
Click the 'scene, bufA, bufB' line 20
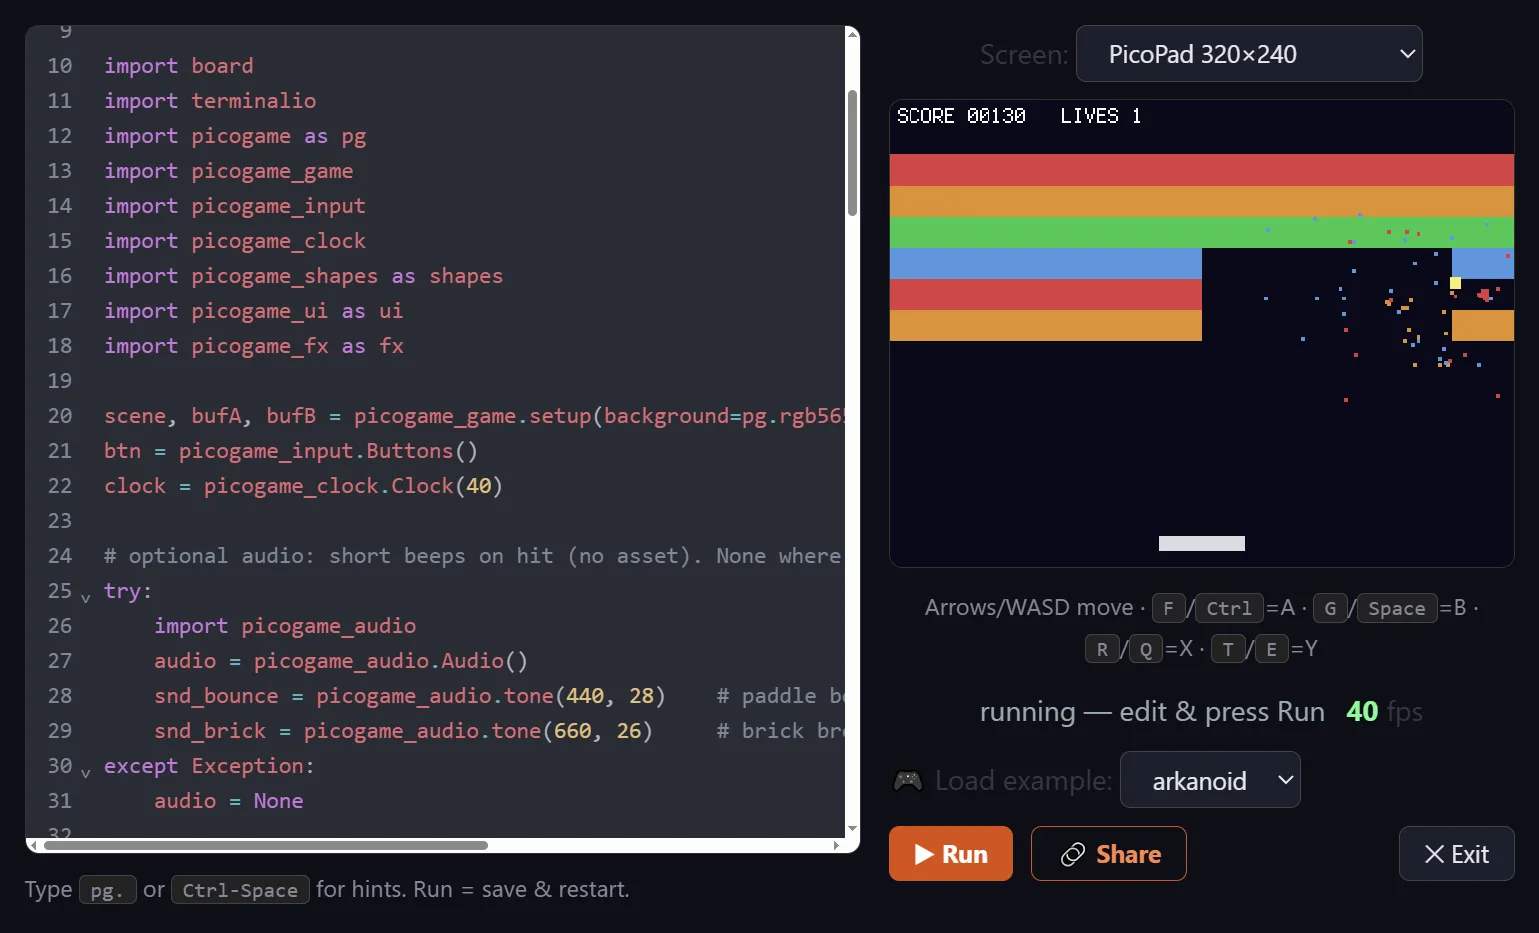click(x=475, y=416)
